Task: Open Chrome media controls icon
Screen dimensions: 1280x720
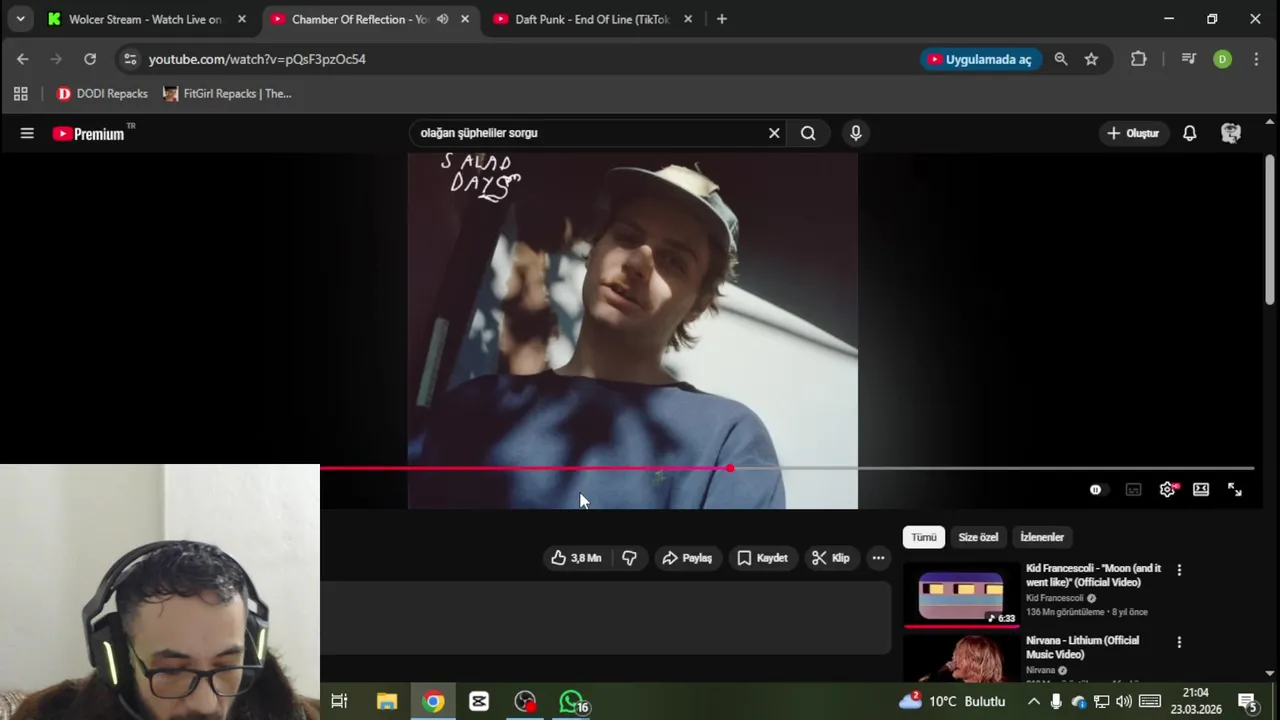Action: point(1188,59)
